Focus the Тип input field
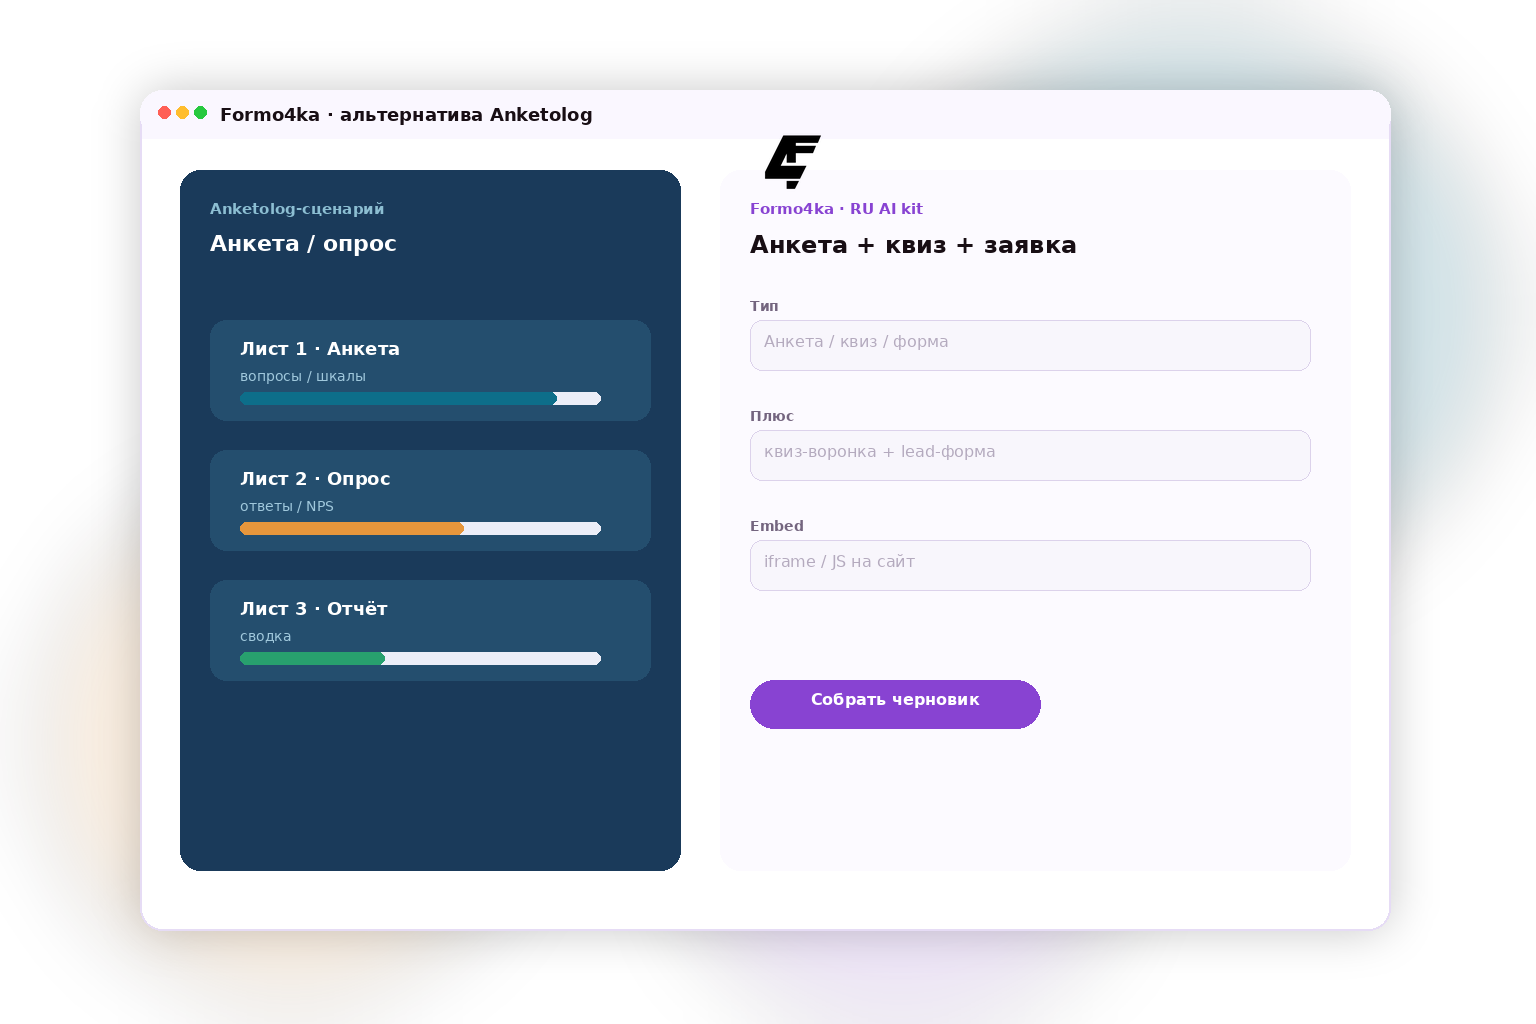Image resolution: width=1536 pixels, height=1024 pixels. pyautogui.click(x=1030, y=345)
